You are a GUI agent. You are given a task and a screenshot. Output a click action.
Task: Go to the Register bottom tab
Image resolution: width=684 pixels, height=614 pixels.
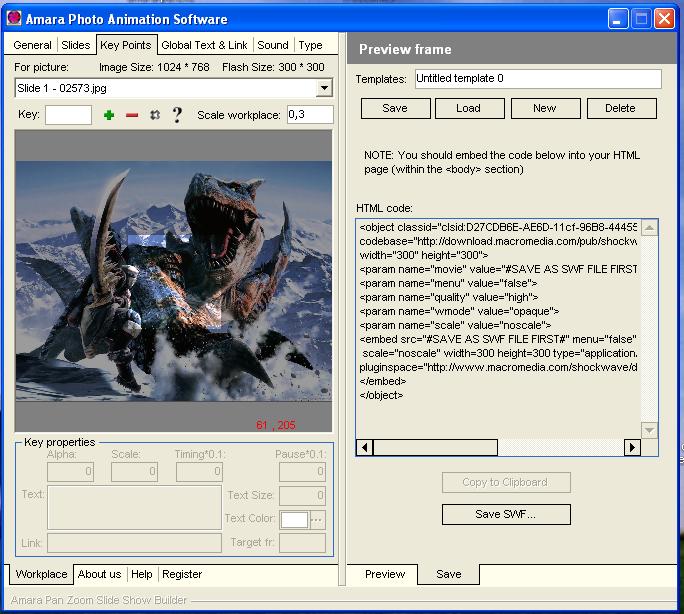pos(182,574)
